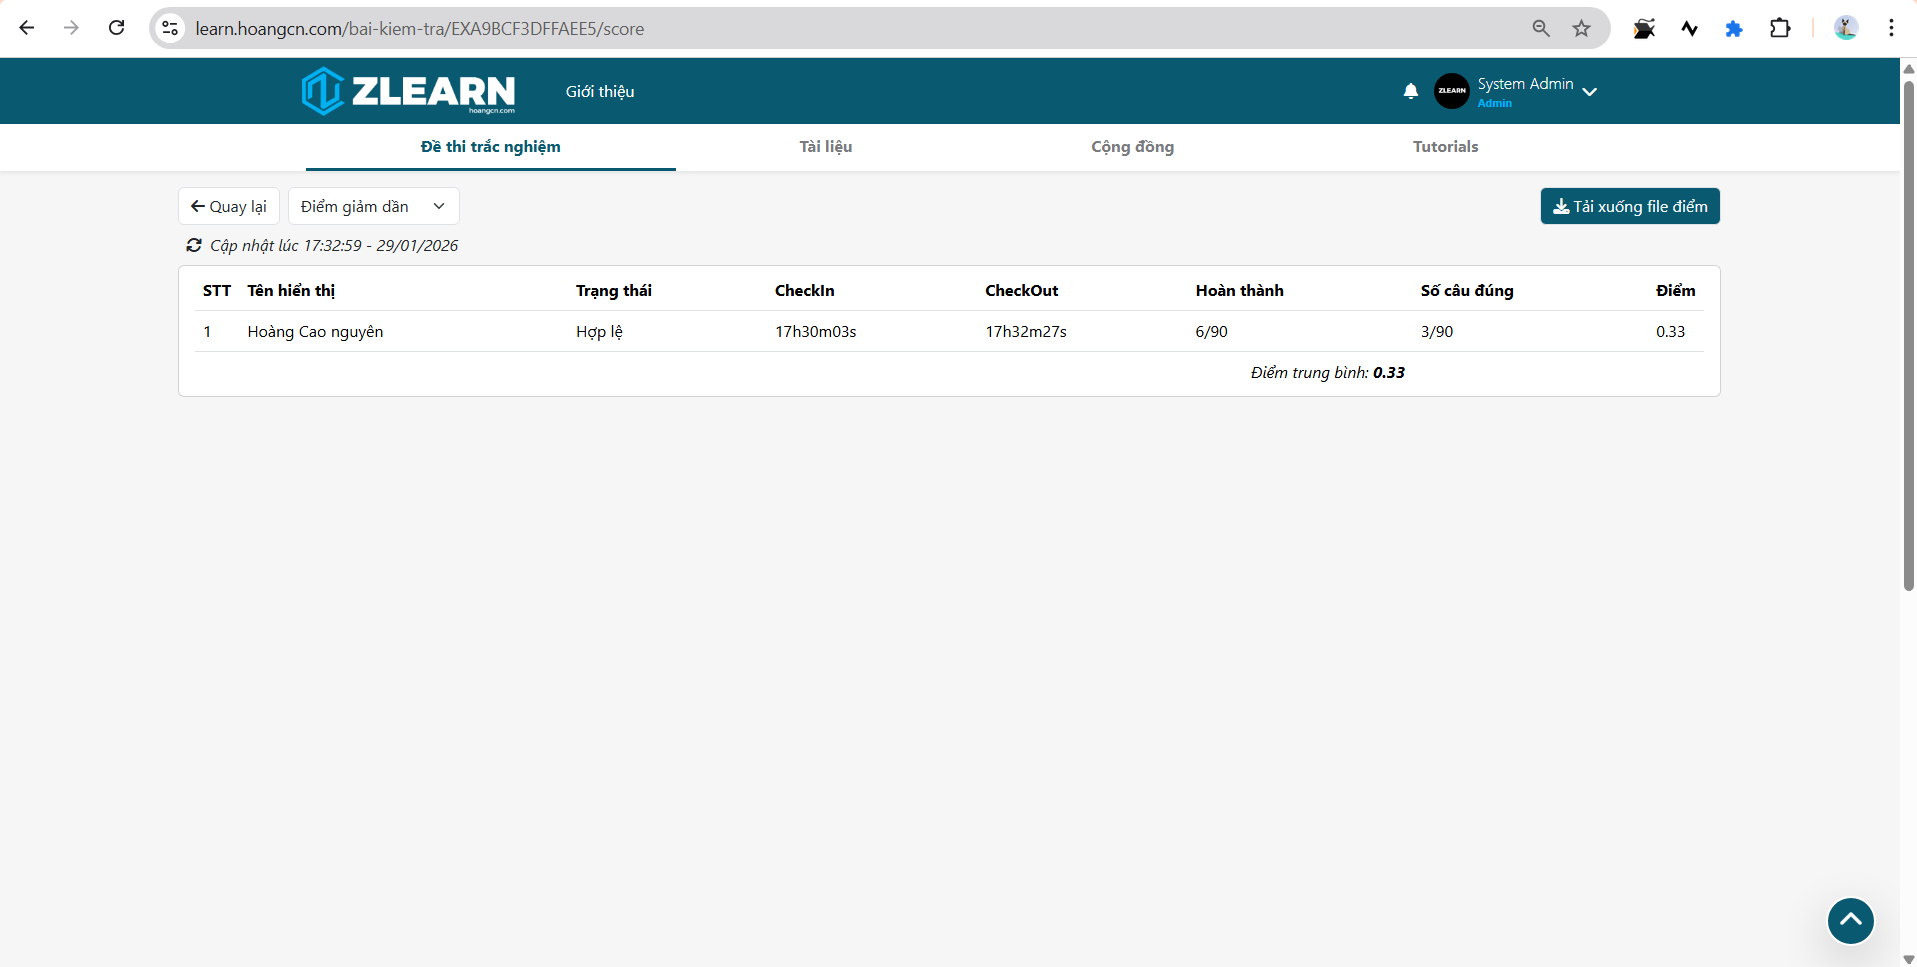Click the ZLEARN logo
Screen dimensions: 1917x967
tap(408, 91)
